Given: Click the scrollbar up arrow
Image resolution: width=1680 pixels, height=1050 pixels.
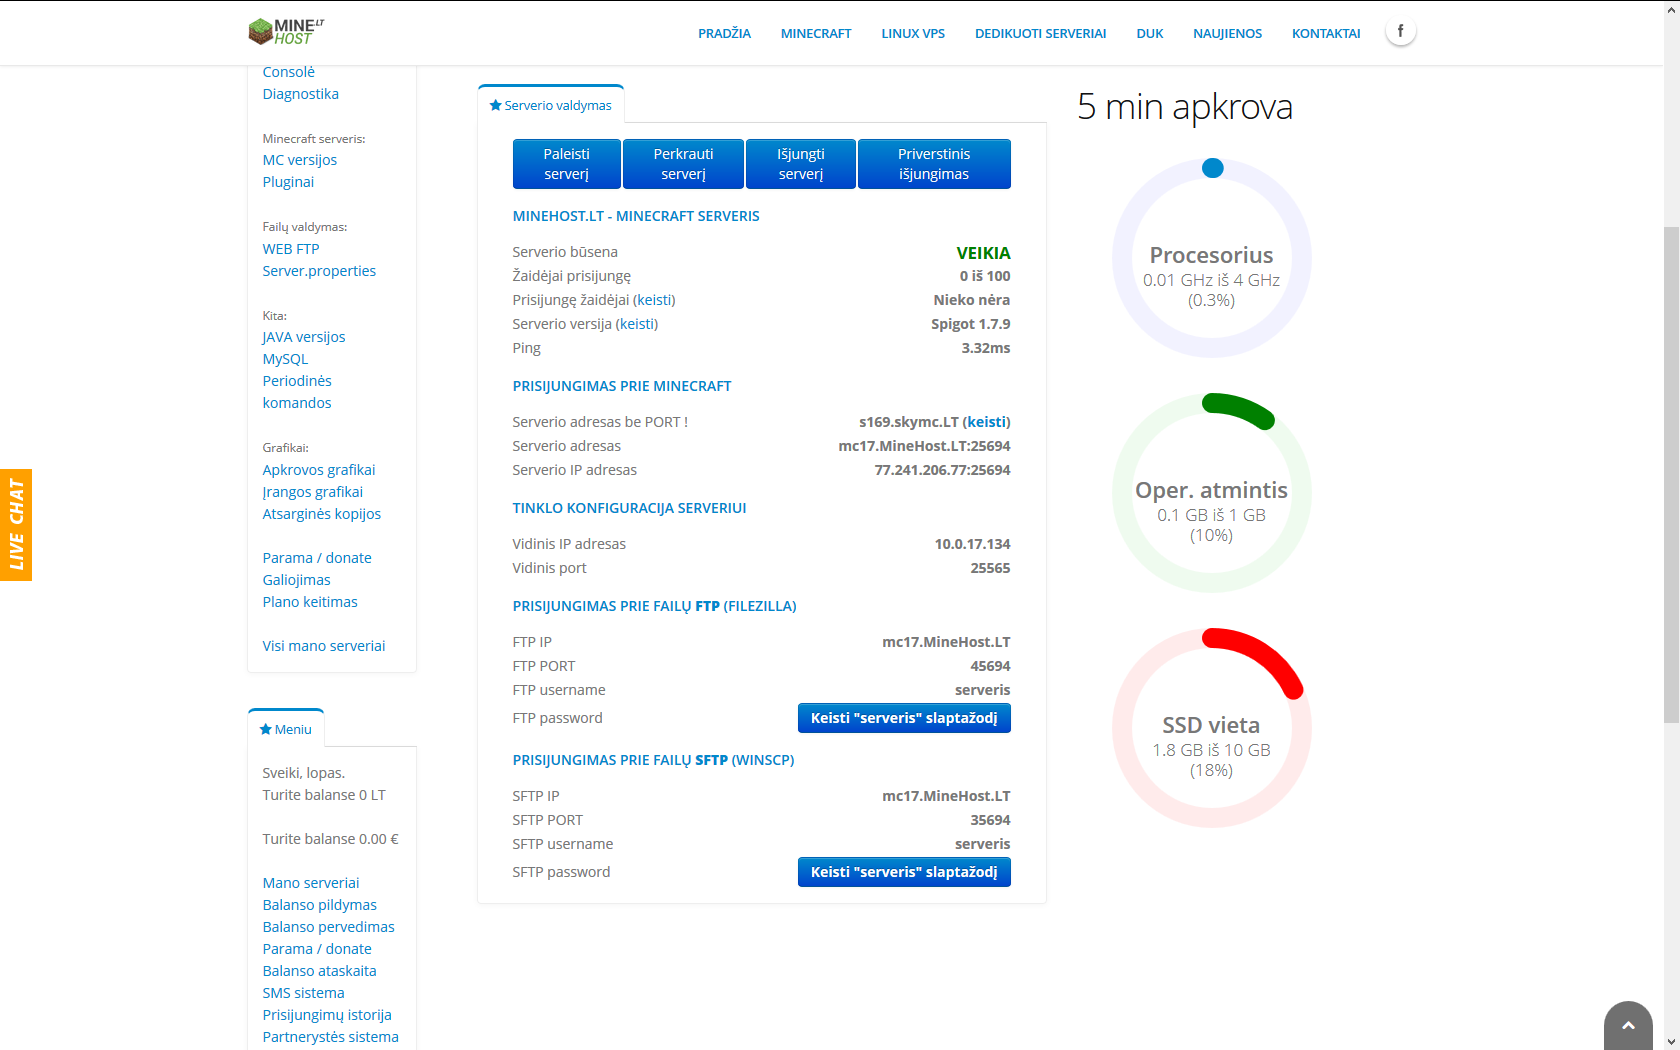Looking at the screenshot, I should [1671, 9].
